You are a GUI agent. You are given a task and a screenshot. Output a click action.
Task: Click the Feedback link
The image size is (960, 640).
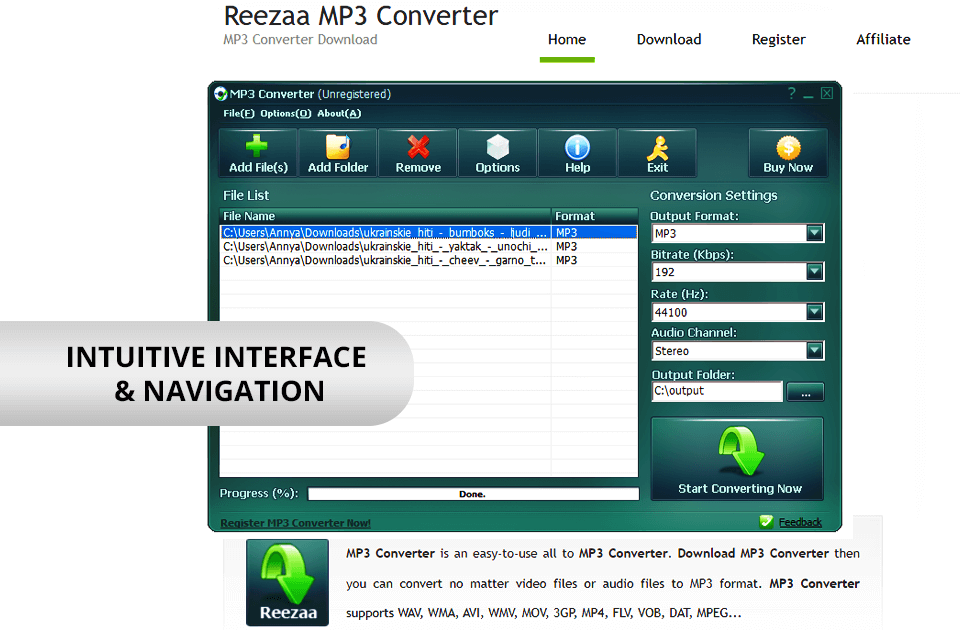(x=800, y=522)
